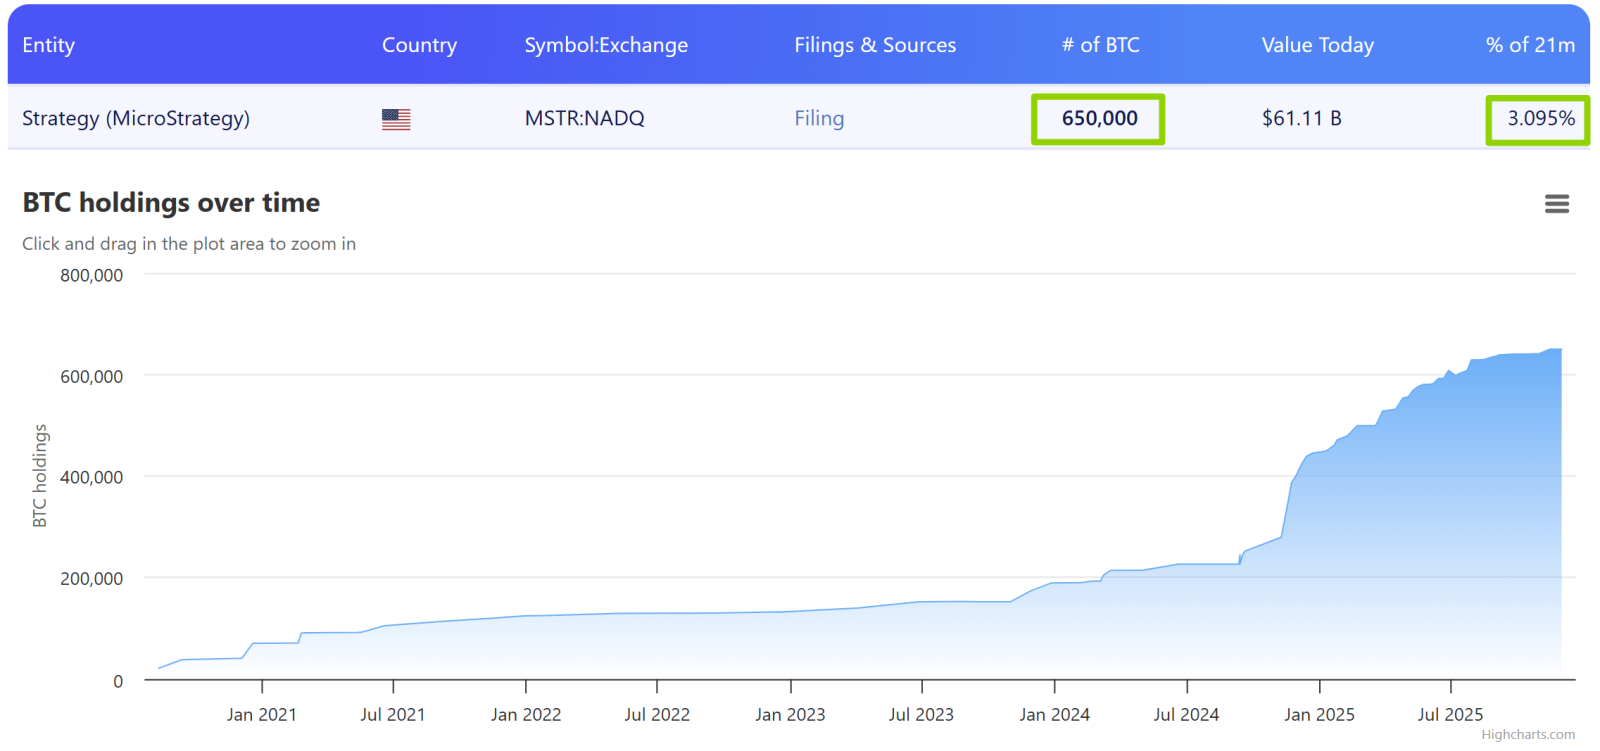Click the United States flag icon

(396, 119)
